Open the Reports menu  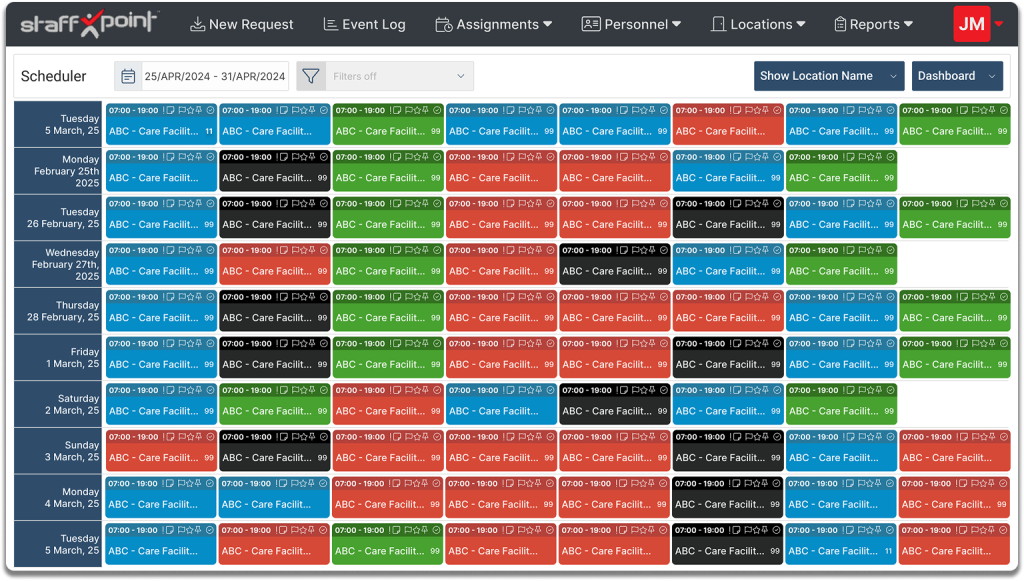point(873,24)
